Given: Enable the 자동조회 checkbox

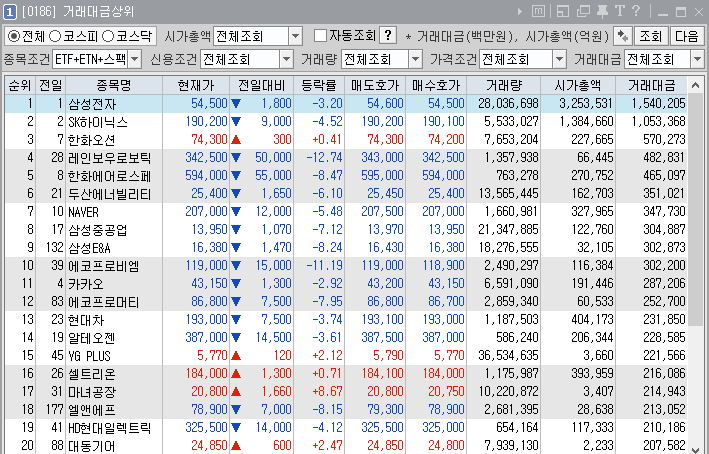Looking at the screenshot, I should click(x=320, y=36).
